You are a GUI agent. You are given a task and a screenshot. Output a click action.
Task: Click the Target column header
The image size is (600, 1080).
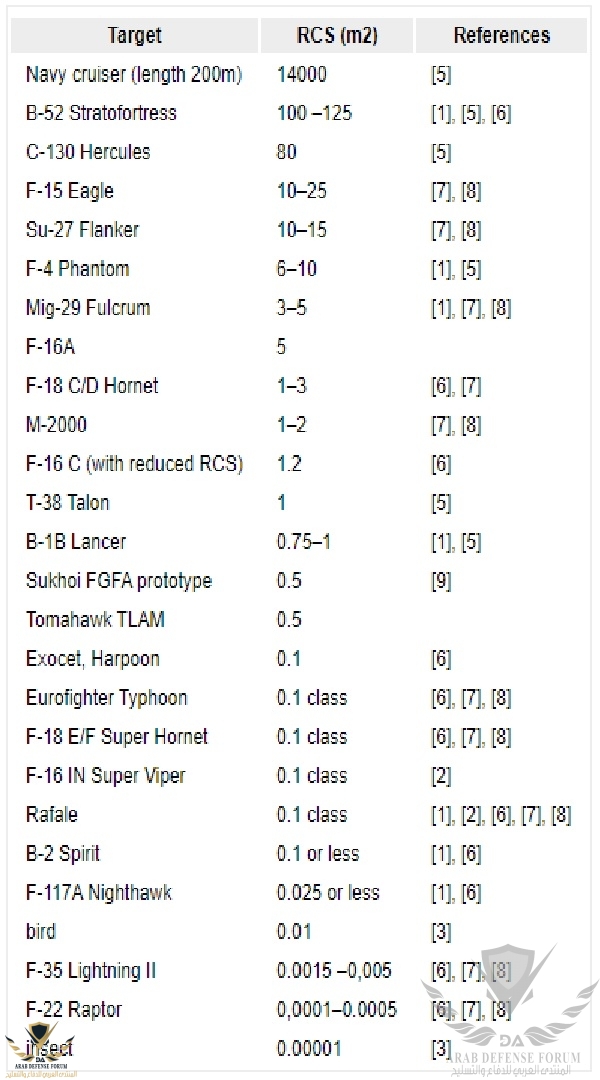[134, 35]
